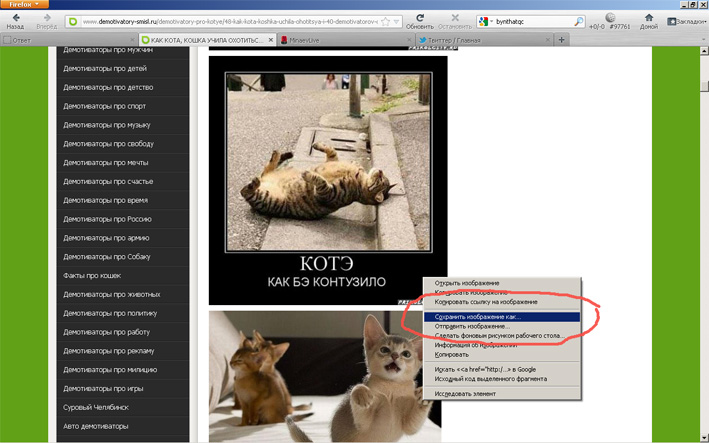
Task: Open Демотиваторы про свободу link
Action: pyautogui.click(x=109, y=144)
